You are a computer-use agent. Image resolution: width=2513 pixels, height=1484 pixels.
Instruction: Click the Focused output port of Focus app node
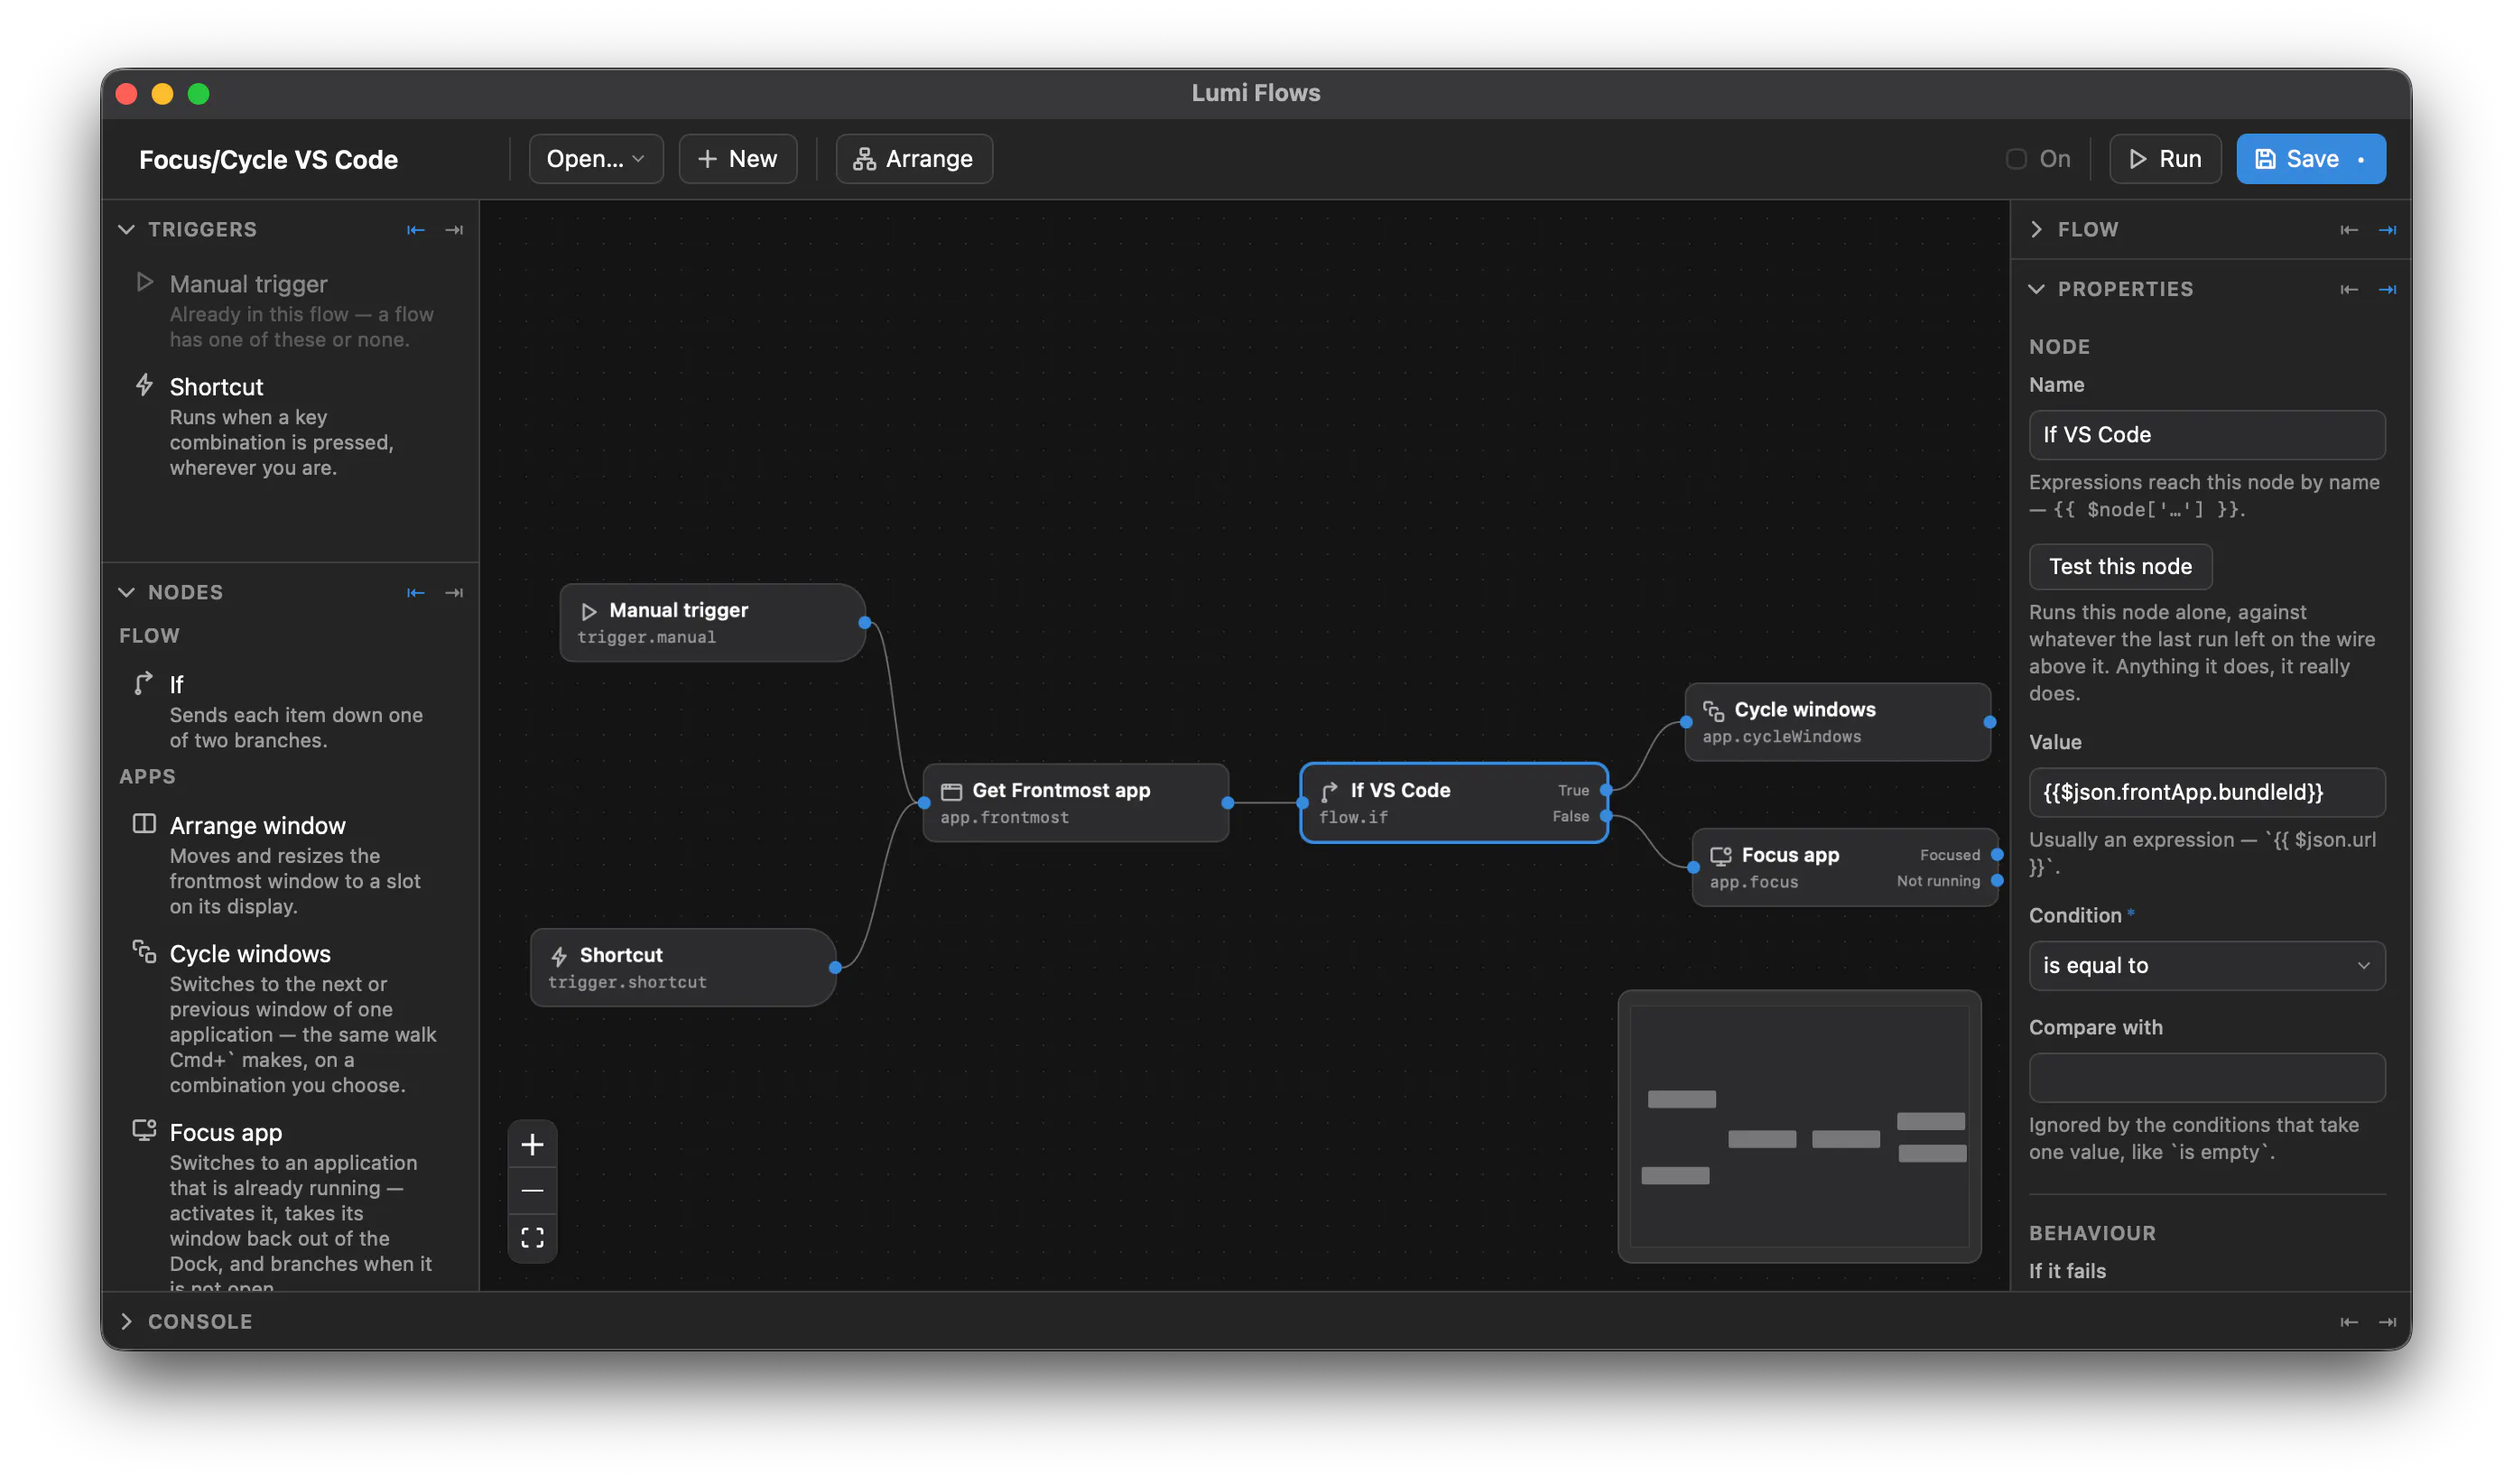pyautogui.click(x=1997, y=855)
